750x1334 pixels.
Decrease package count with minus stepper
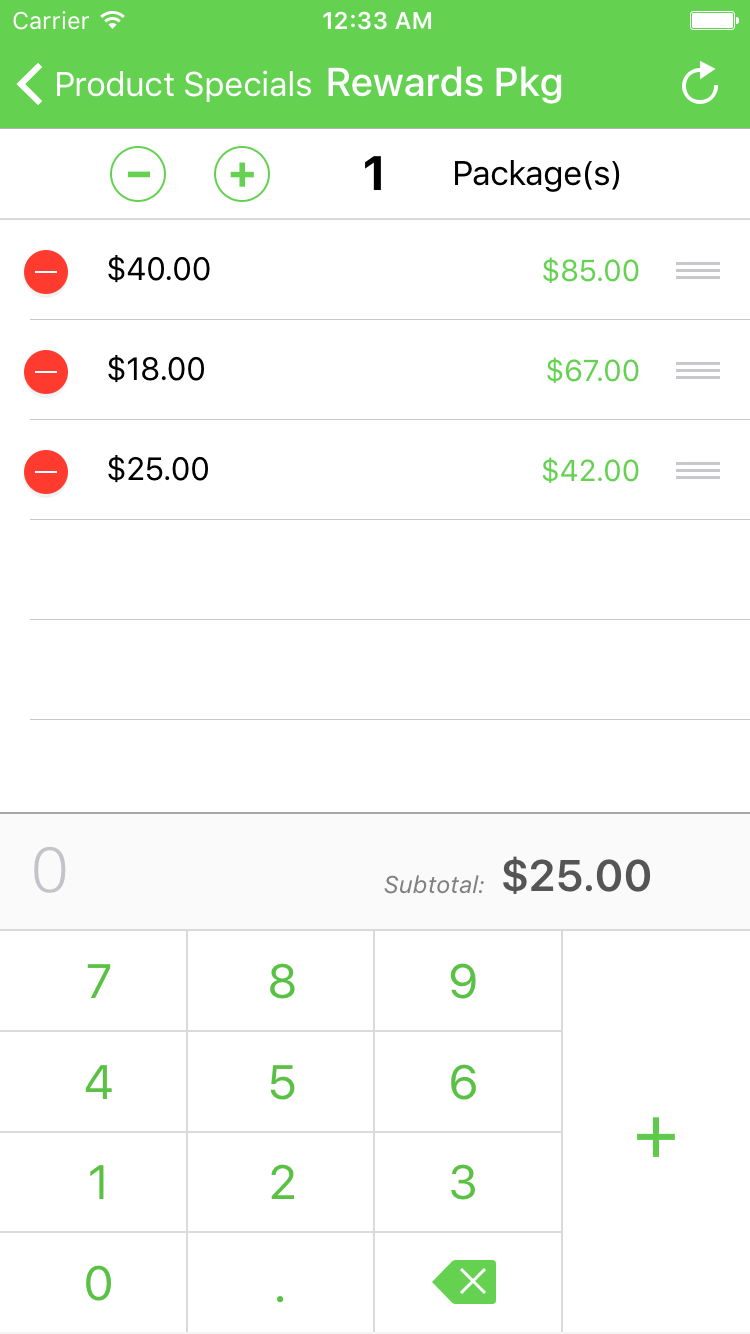tap(138, 174)
